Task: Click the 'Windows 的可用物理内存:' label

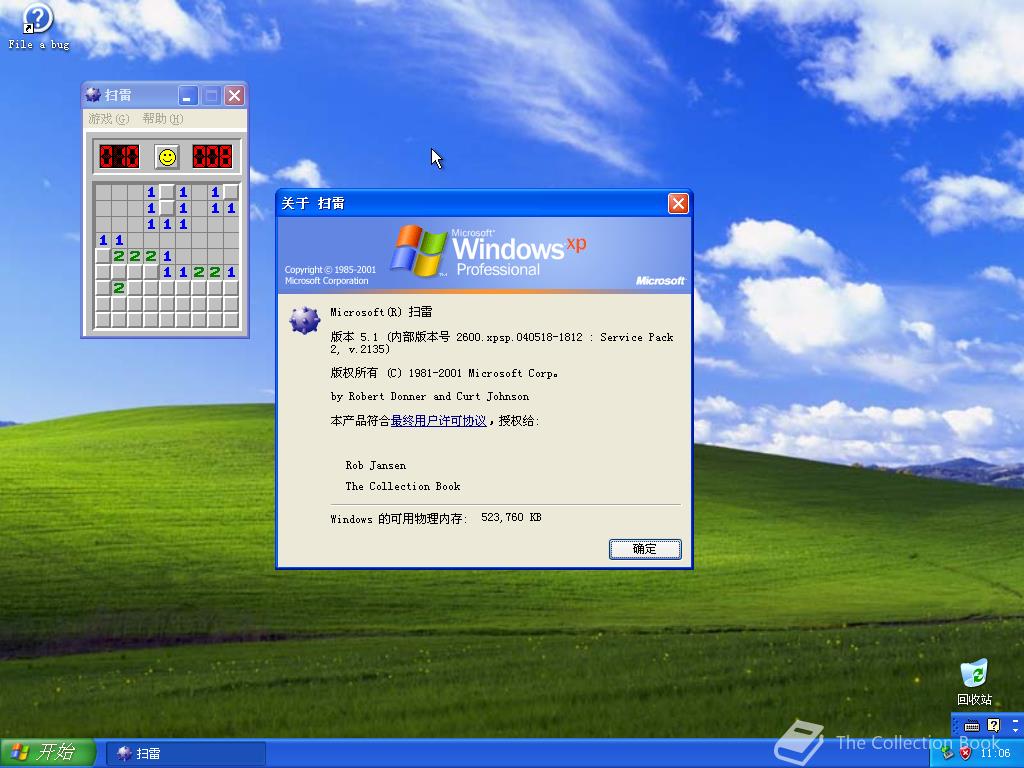Action: tap(399, 519)
